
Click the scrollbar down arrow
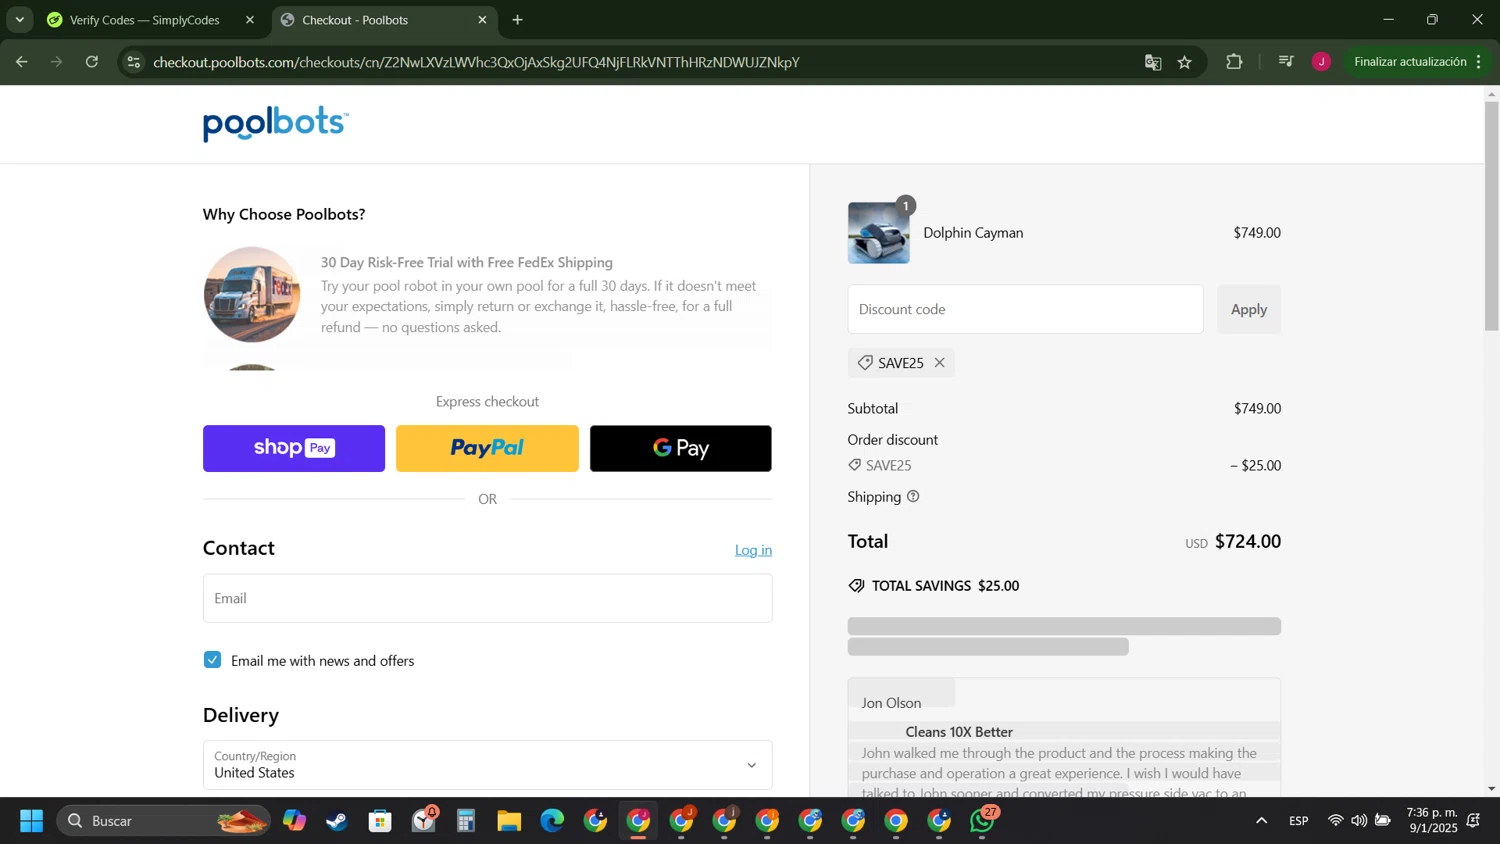(x=1491, y=789)
